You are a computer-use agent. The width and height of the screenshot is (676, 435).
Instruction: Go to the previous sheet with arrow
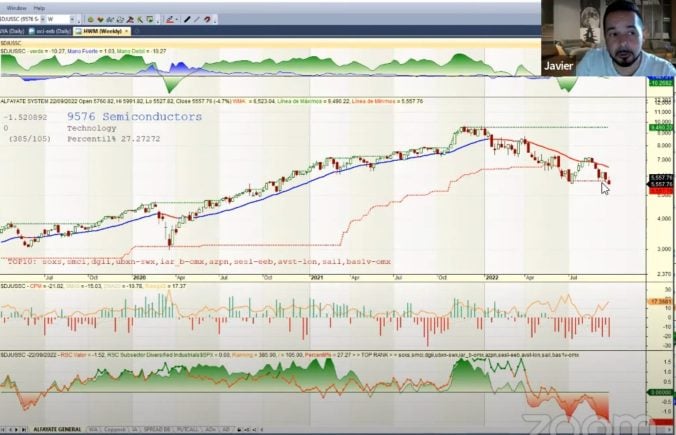[10, 429]
